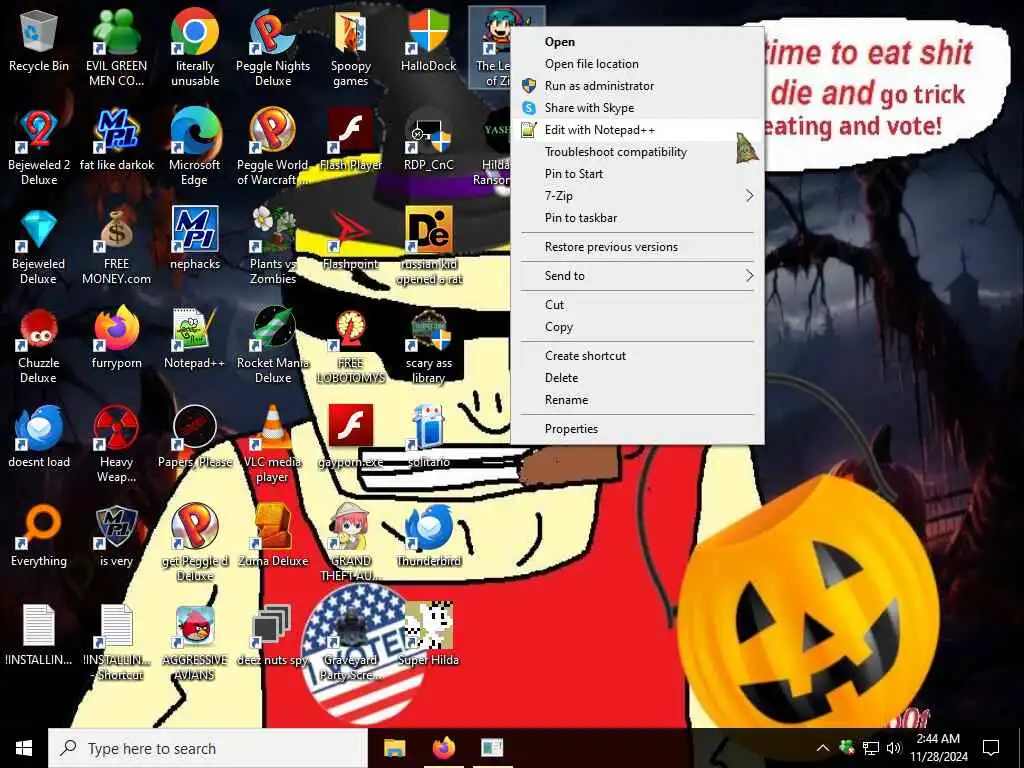Choose Restore previous versions
1024x768 pixels.
pyautogui.click(x=637, y=247)
